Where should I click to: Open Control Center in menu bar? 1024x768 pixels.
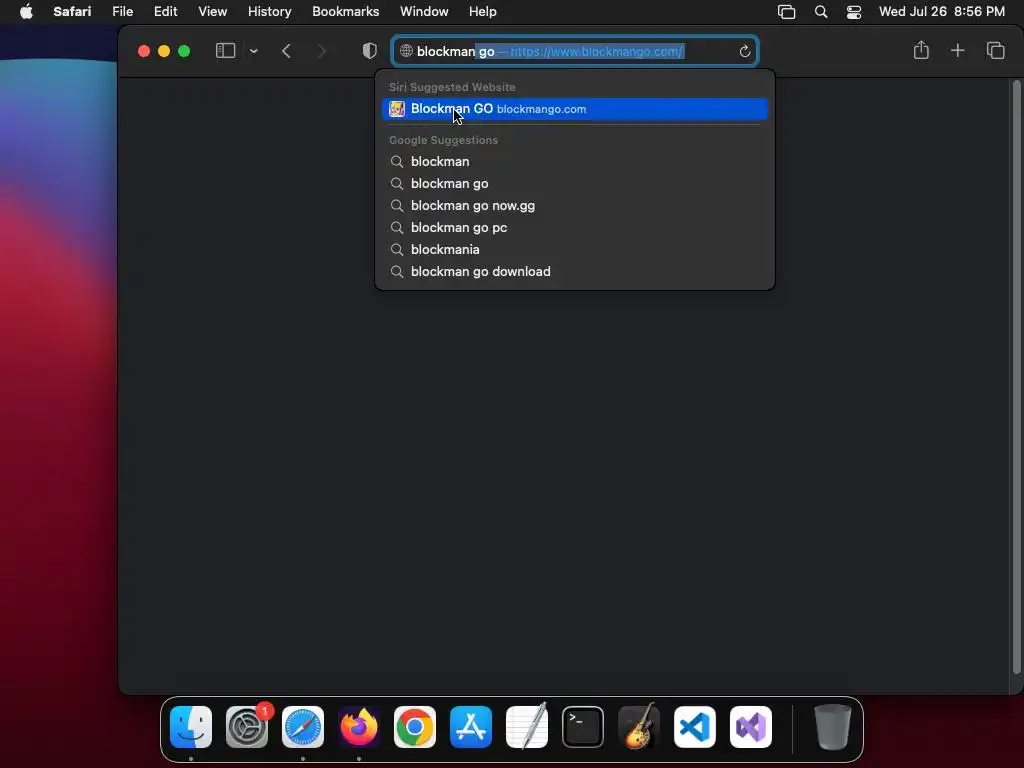[x=854, y=12]
